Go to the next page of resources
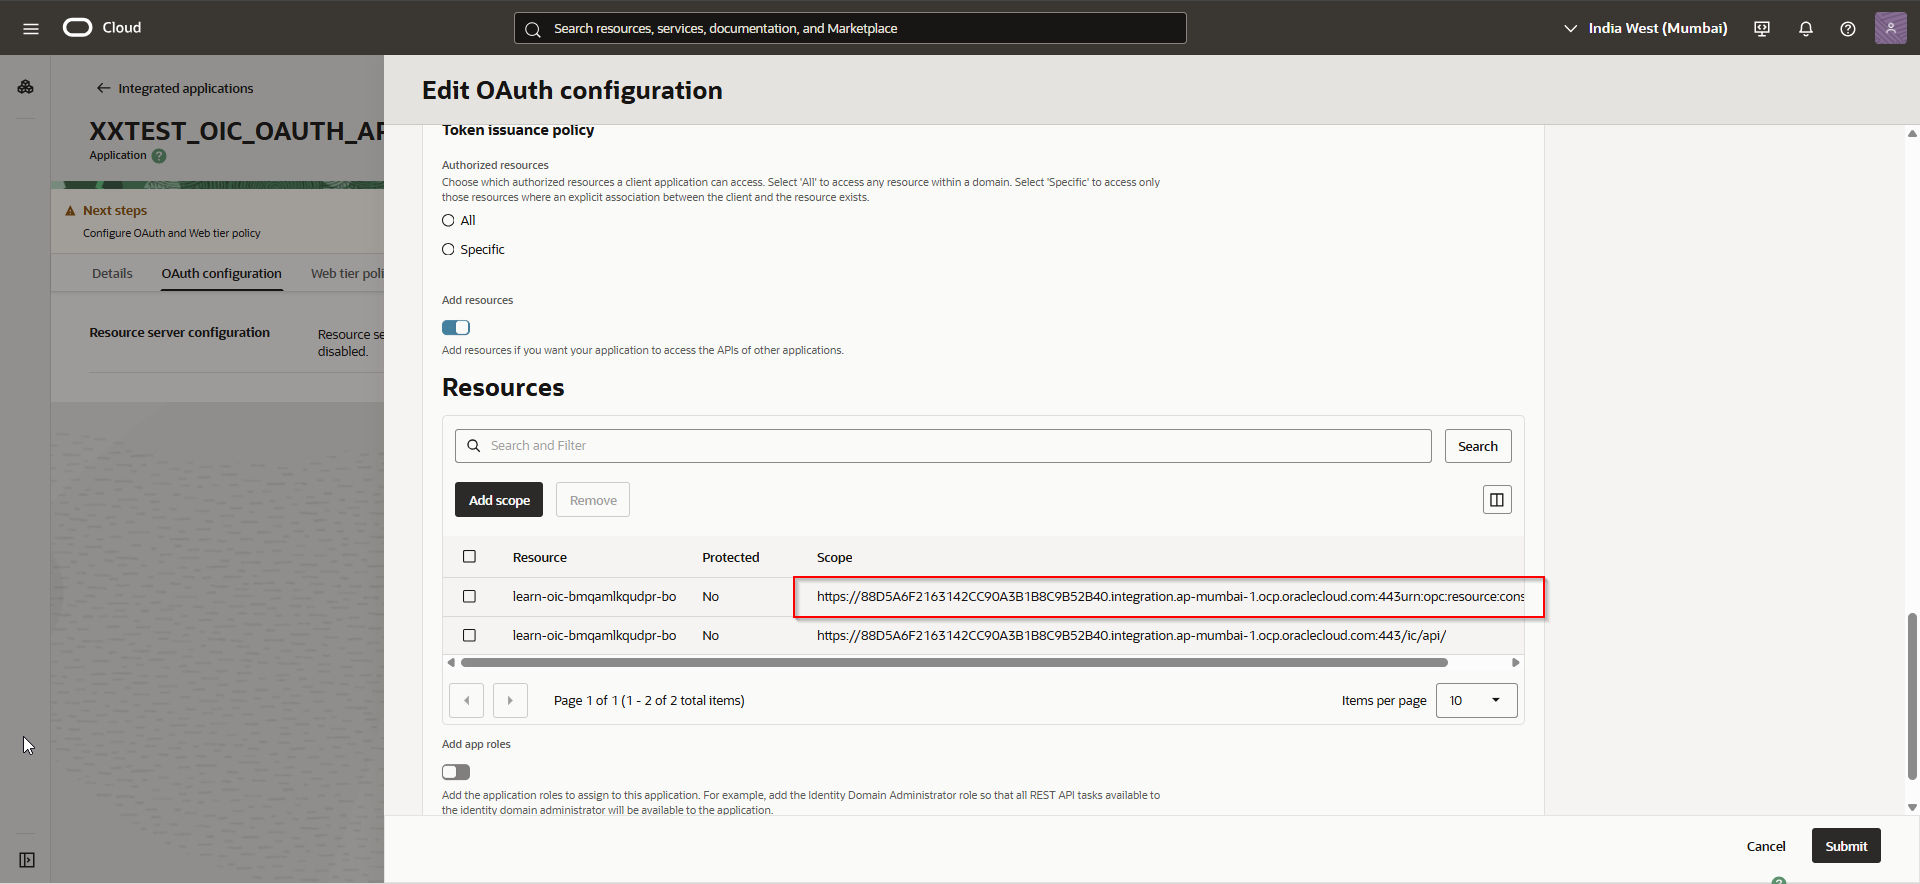Image resolution: width=1920 pixels, height=884 pixels. [x=510, y=701]
